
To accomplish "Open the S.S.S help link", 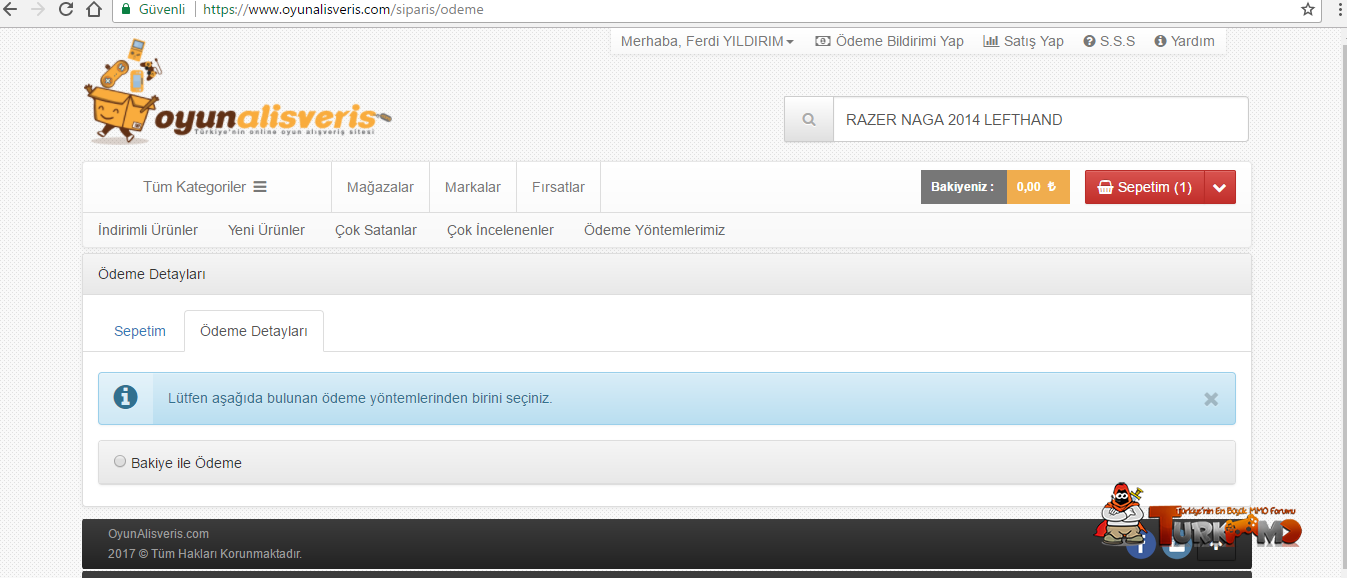I will point(1109,41).
